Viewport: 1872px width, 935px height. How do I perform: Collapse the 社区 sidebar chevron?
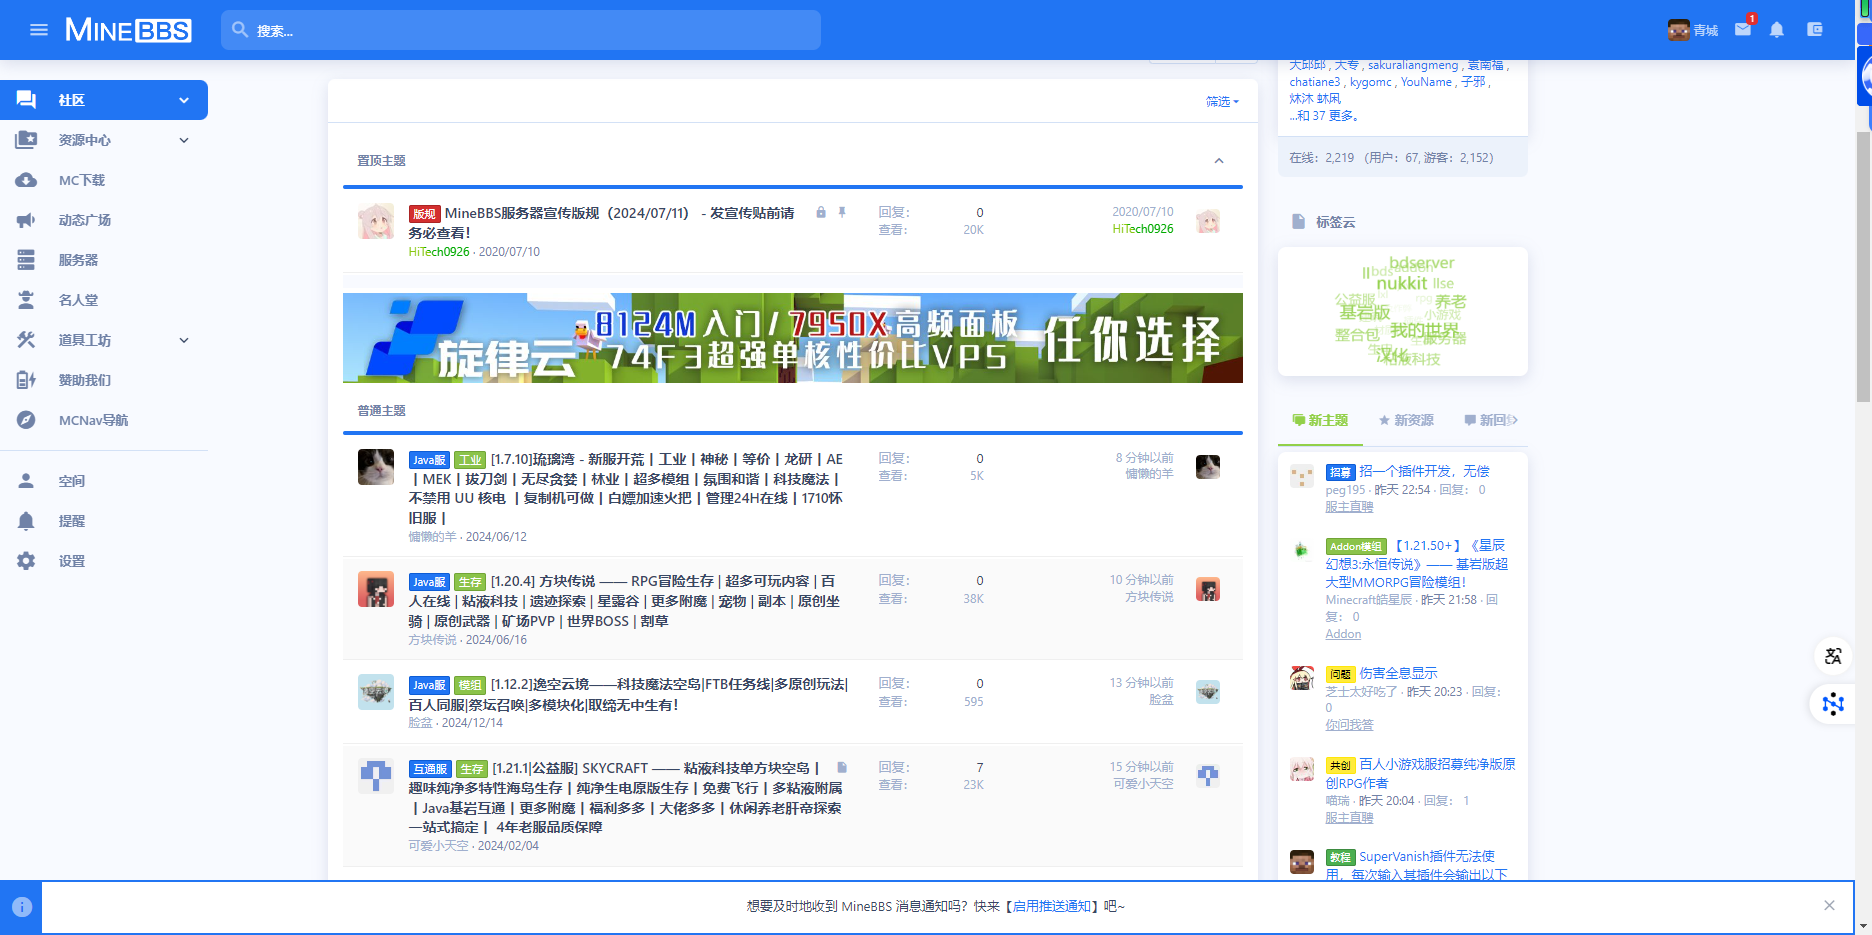184,100
